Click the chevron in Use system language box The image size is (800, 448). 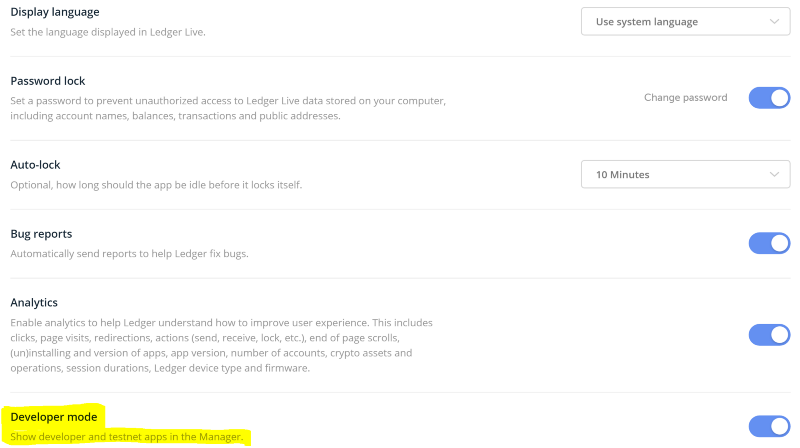(x=774, y=21)
